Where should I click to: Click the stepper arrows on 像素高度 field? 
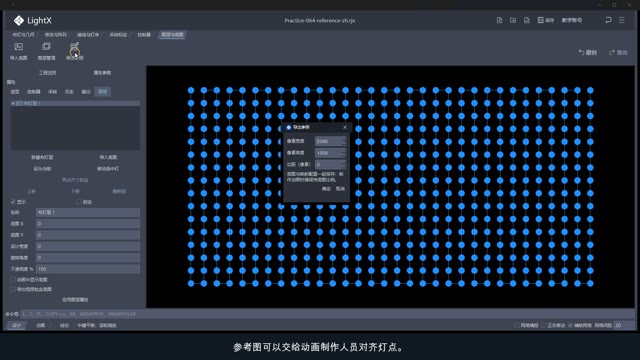coord(343,153)
